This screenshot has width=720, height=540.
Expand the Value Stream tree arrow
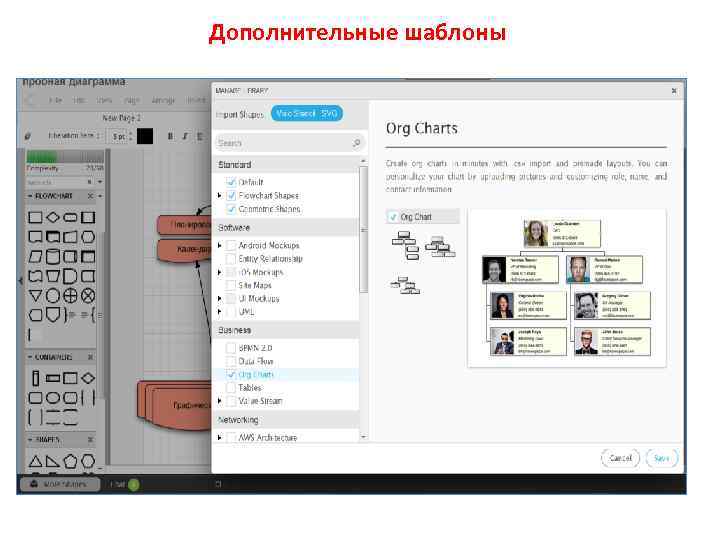(x=219, y=401)
